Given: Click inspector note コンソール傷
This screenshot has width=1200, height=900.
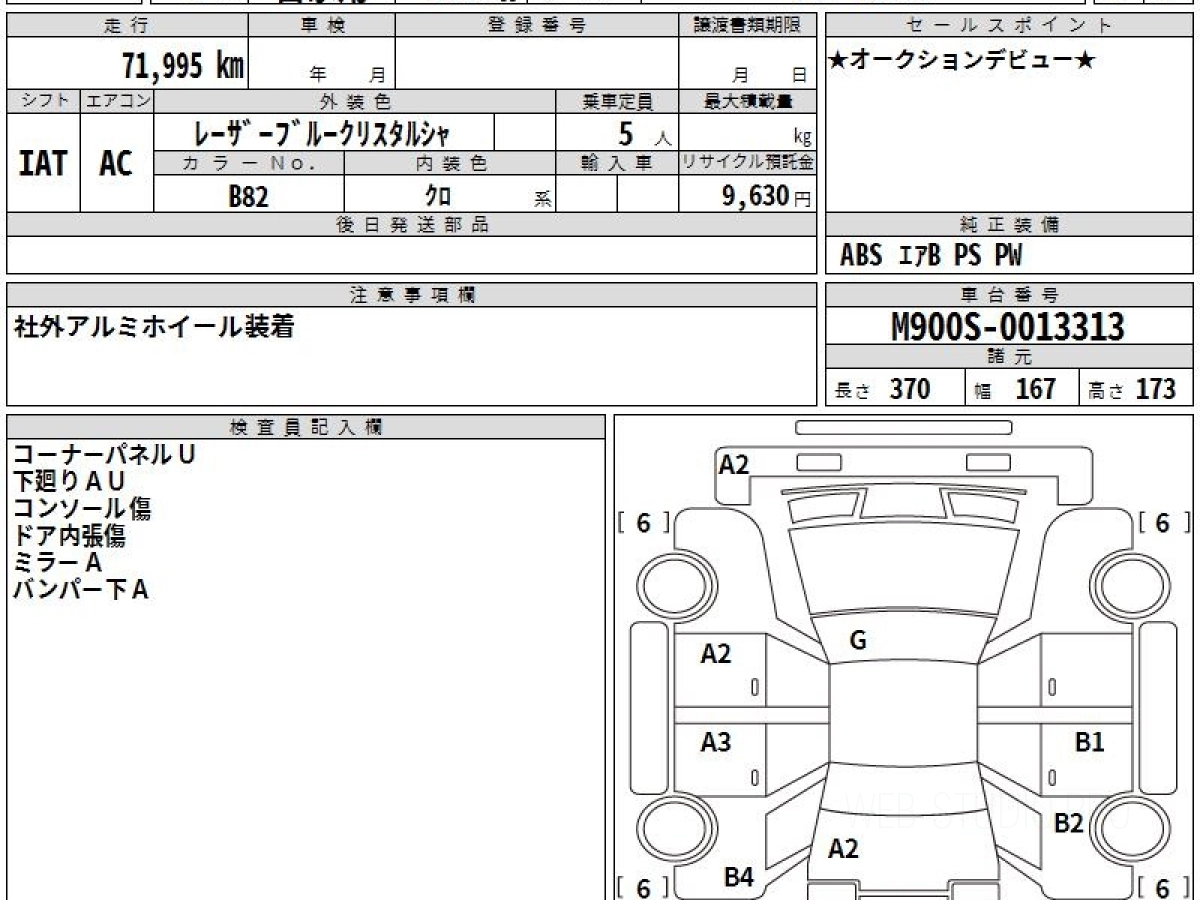Looking at the screenshot, I should click(x=82, y=508).
